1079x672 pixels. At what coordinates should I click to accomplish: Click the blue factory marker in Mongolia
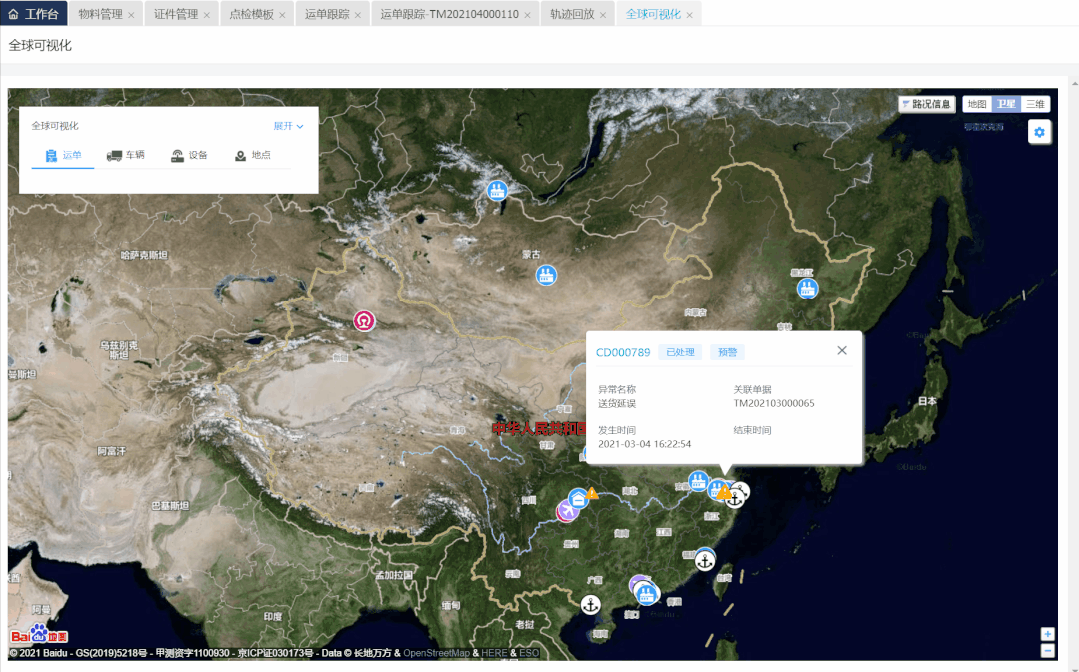(x=546, y=275)
